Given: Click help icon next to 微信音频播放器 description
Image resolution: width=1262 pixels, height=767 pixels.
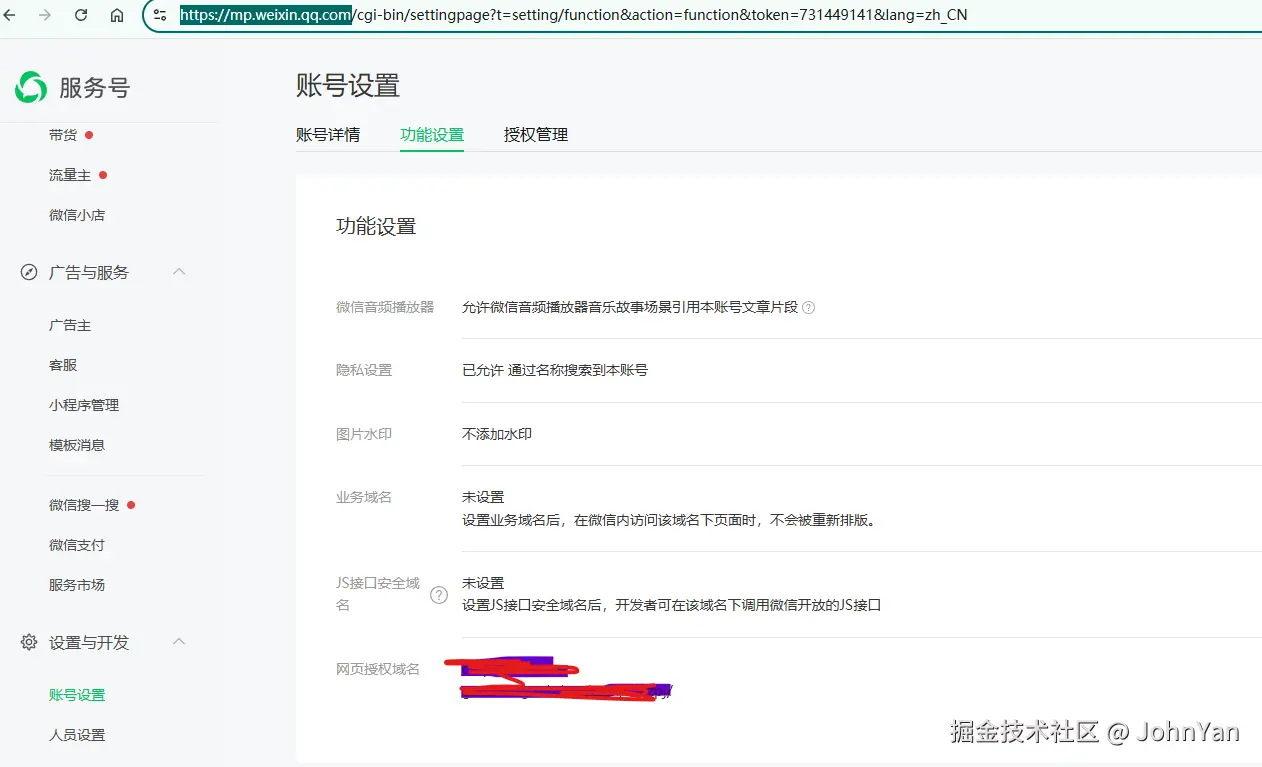Looking at the screenshot, I should [809, 308].
